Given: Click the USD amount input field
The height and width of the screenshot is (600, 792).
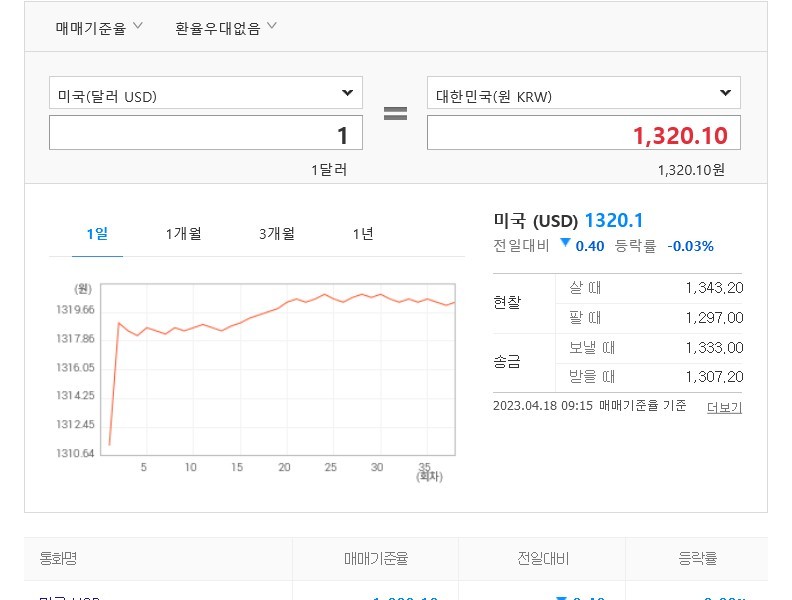Looking at the screenshot, I should coord(205,134).
